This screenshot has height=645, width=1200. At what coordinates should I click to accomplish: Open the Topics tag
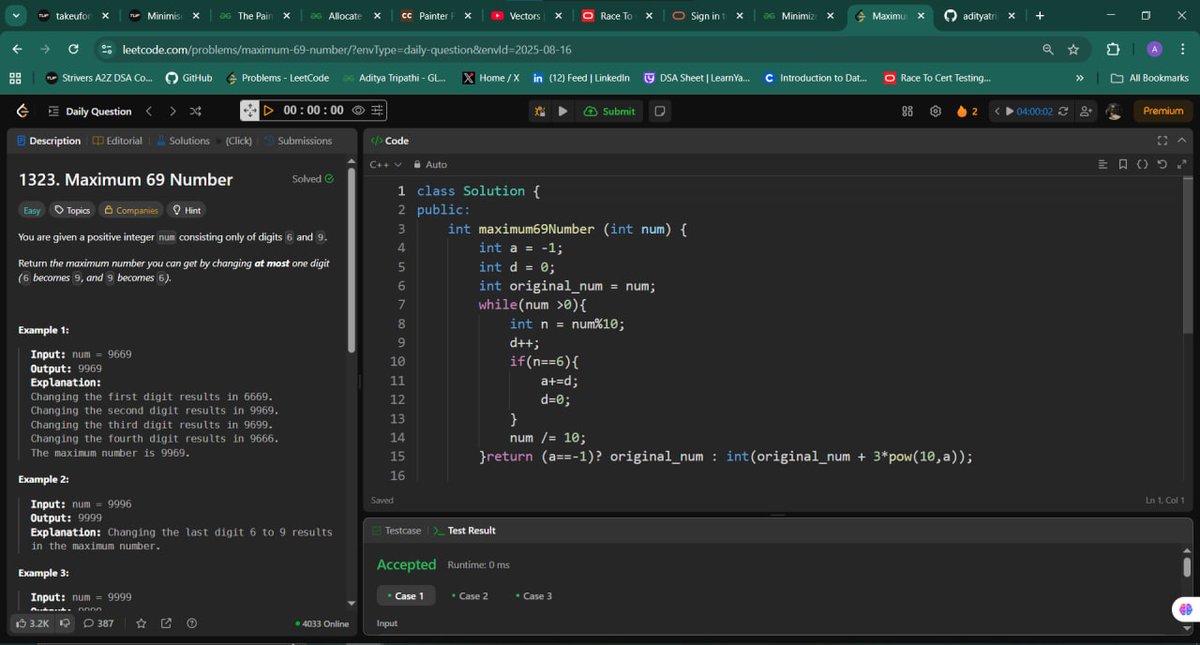(73, 210)
